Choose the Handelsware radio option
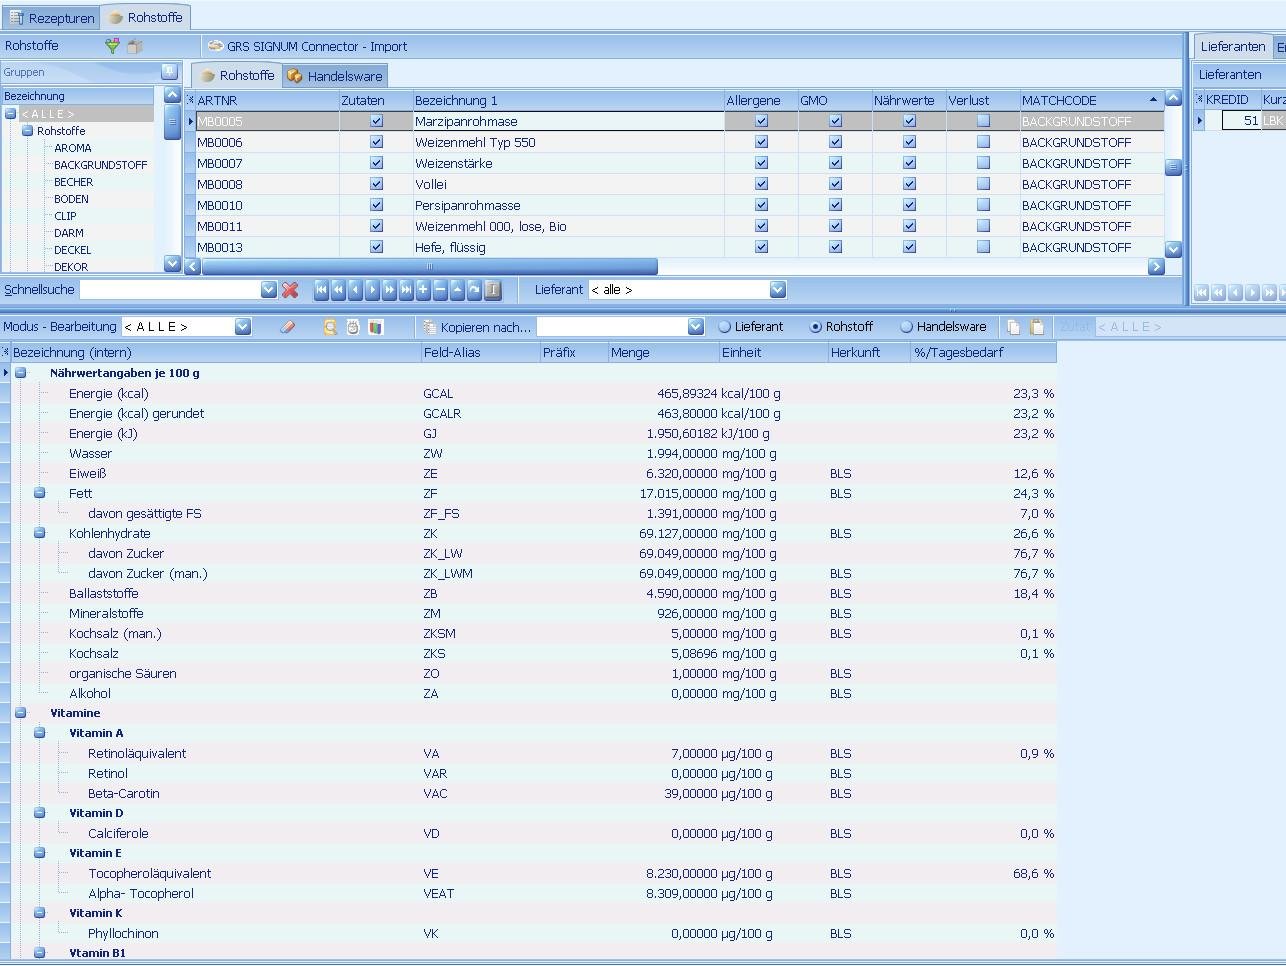 click(x=906, y=327)
